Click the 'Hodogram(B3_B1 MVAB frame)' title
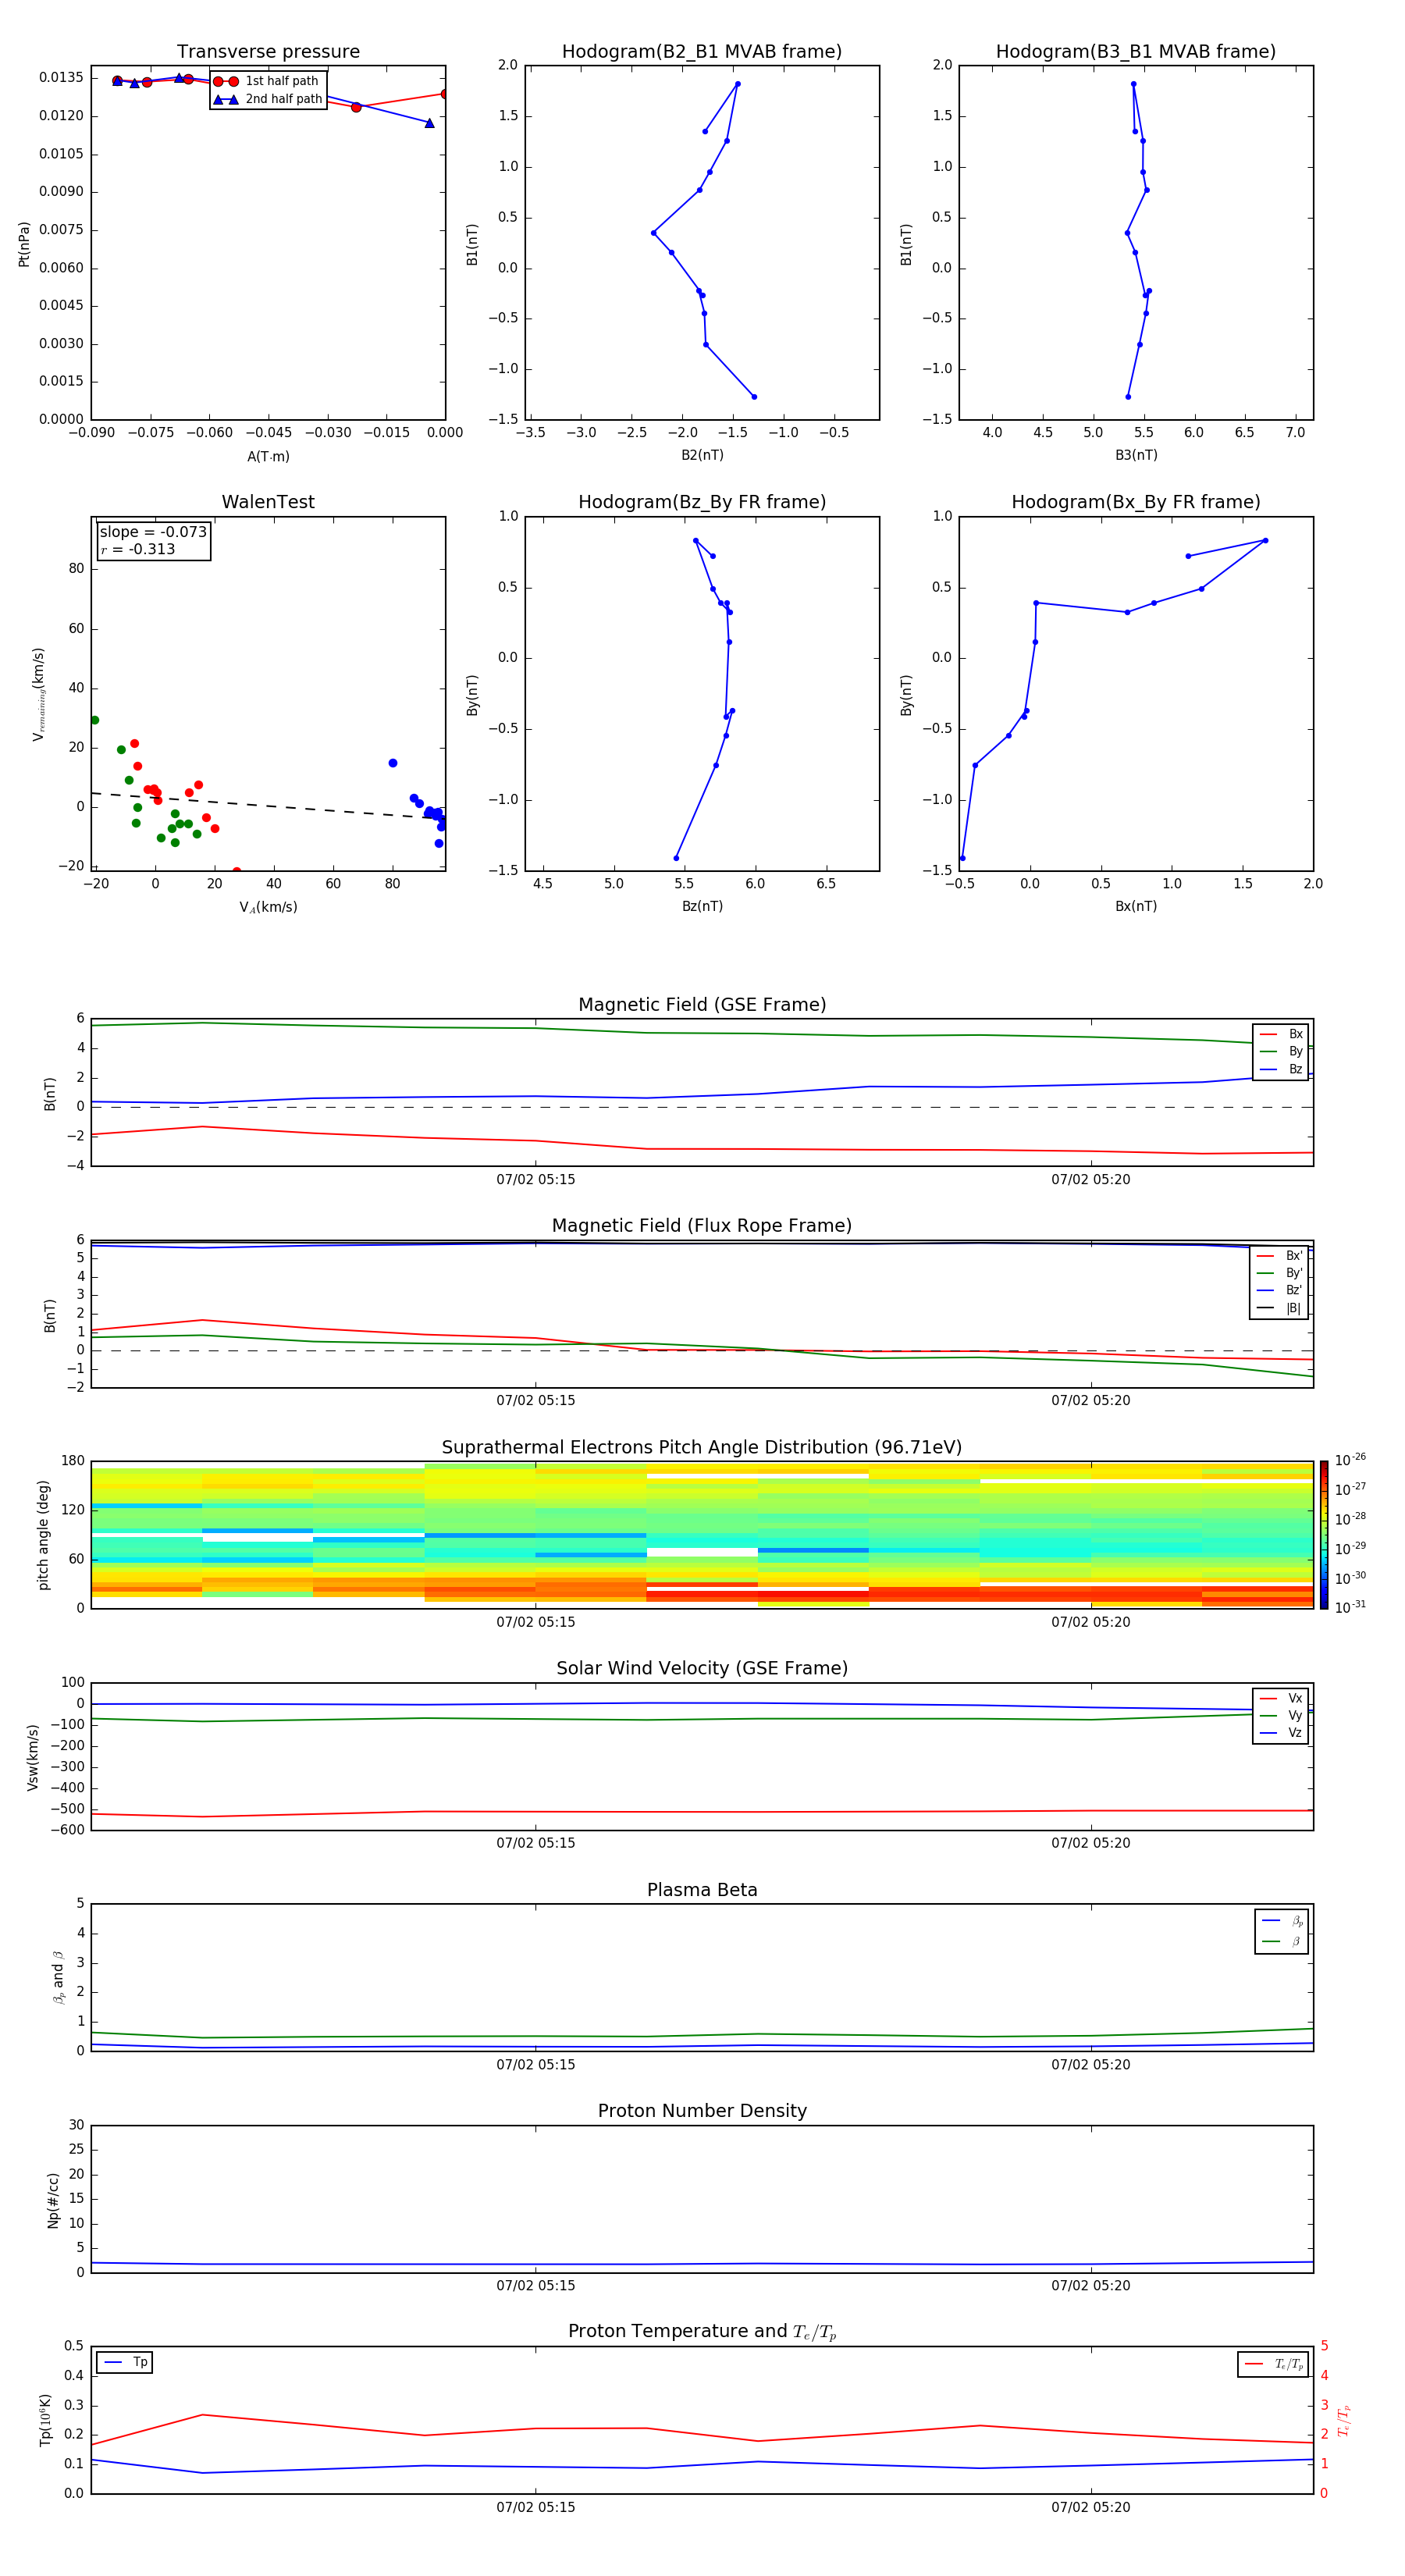Screen dimensions: 1405x2576 [1136, 52]
